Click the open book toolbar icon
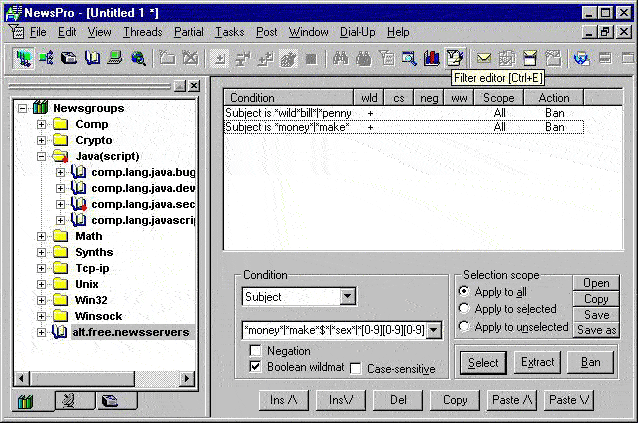This screenshot has width=638, height=423. click(x=92, y=59)
